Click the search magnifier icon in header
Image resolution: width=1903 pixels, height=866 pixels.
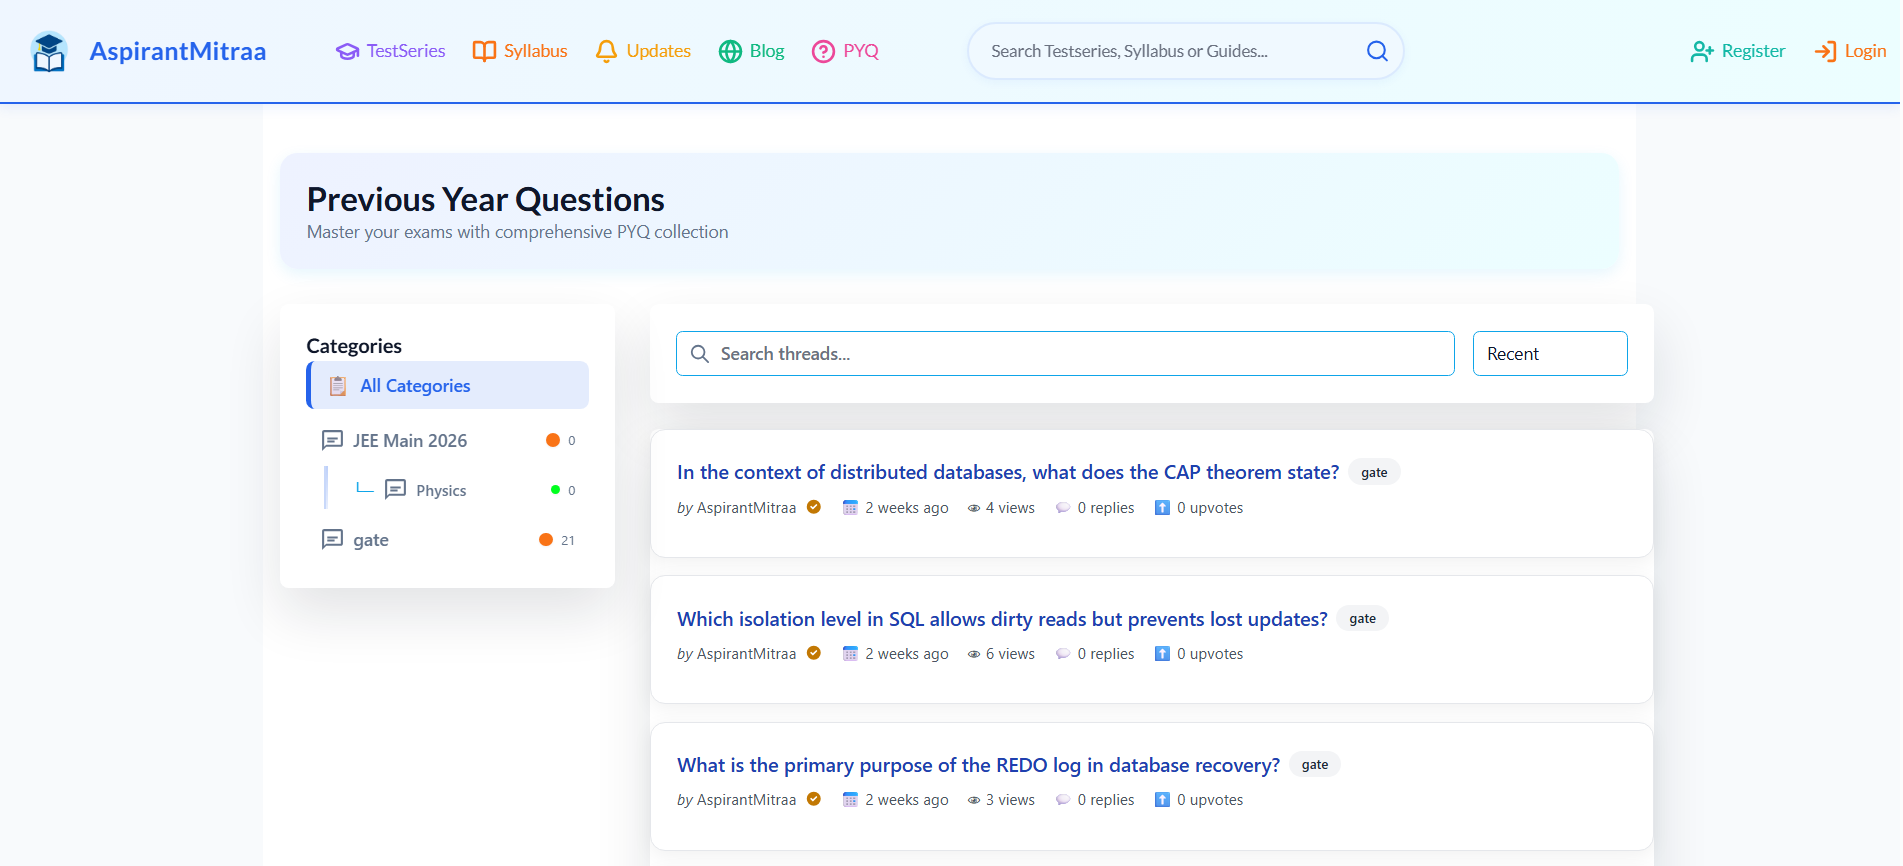click(1377, 51)
